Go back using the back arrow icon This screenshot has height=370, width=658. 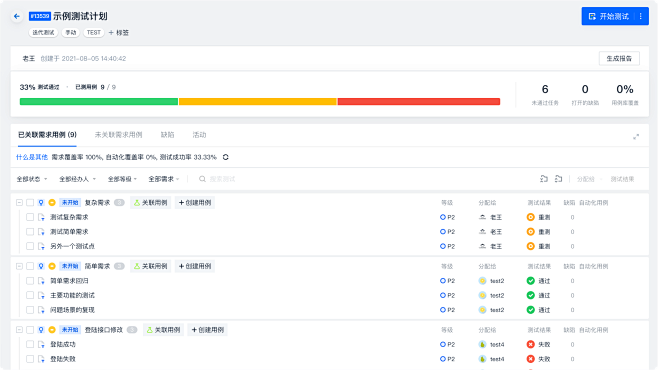point(17,16)
